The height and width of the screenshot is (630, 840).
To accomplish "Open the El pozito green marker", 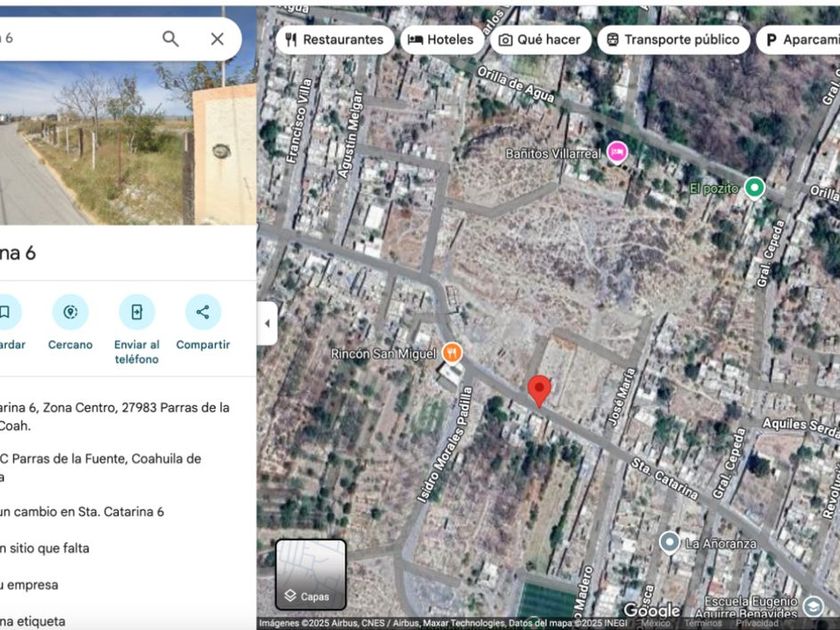I will tap(755, 188).
